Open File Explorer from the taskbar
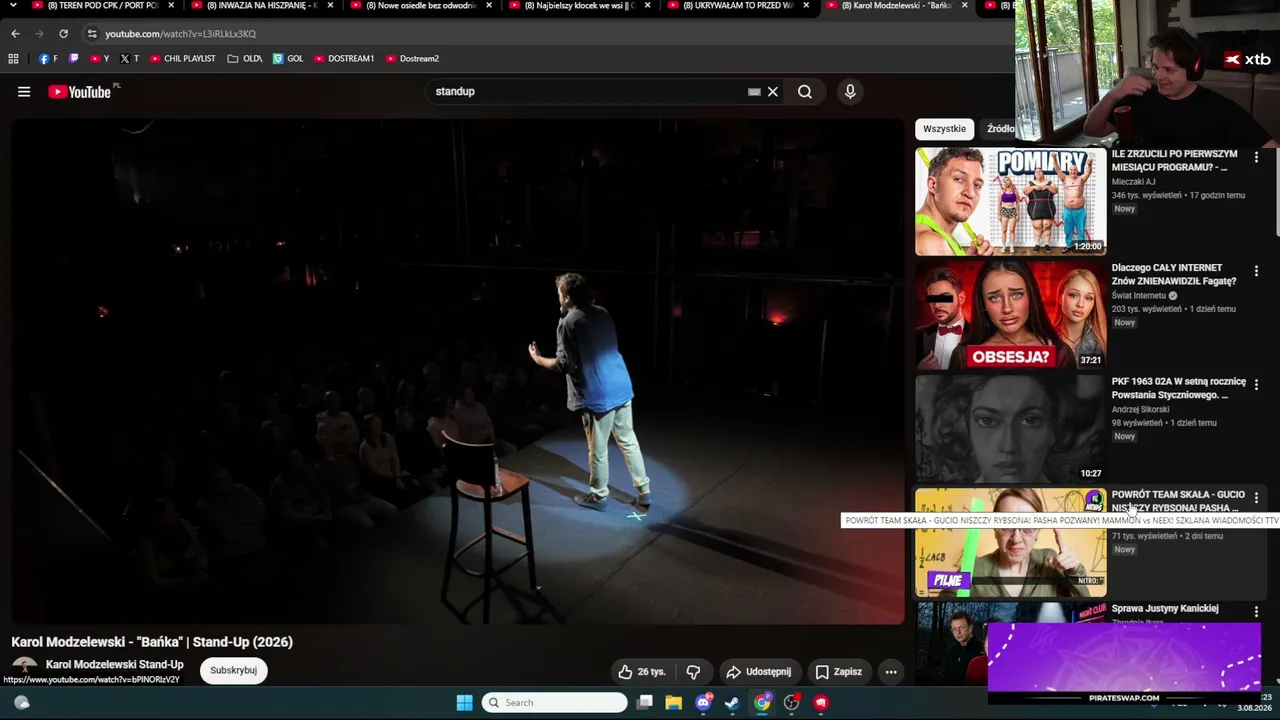Screen dimensions: 1280x720 (x=674, y=702)
